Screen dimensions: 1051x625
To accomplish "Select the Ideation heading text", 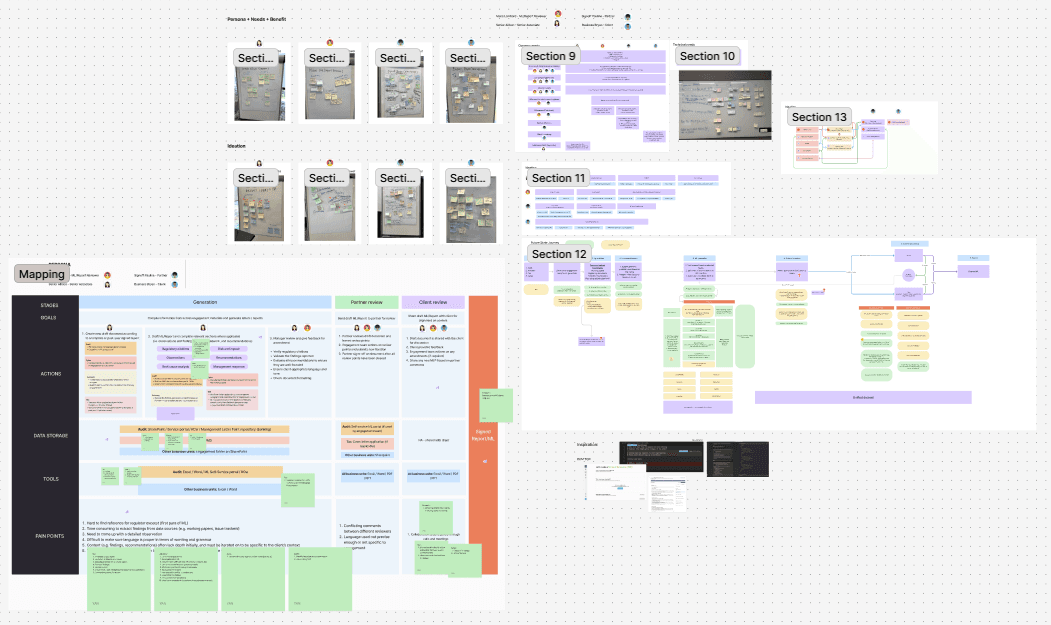I will tap(238, 146).
